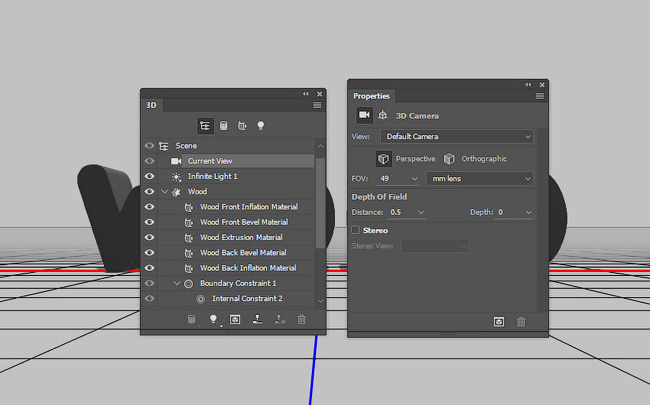Screen dimensions: 650x405
Task: Hide Wood Front Inflation Material
Action: pyautogui.click(x=149, y=207)
